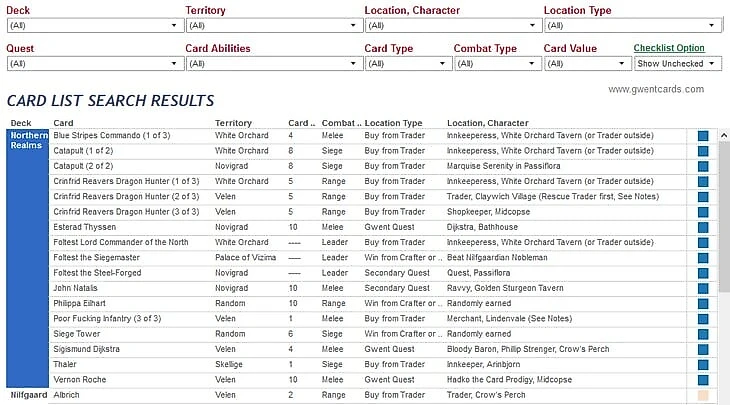Image resolution: width=730 pixels, height=405 pixels.
Task: Click blue square in the Thaler row
Action: (x=703, y=364)
